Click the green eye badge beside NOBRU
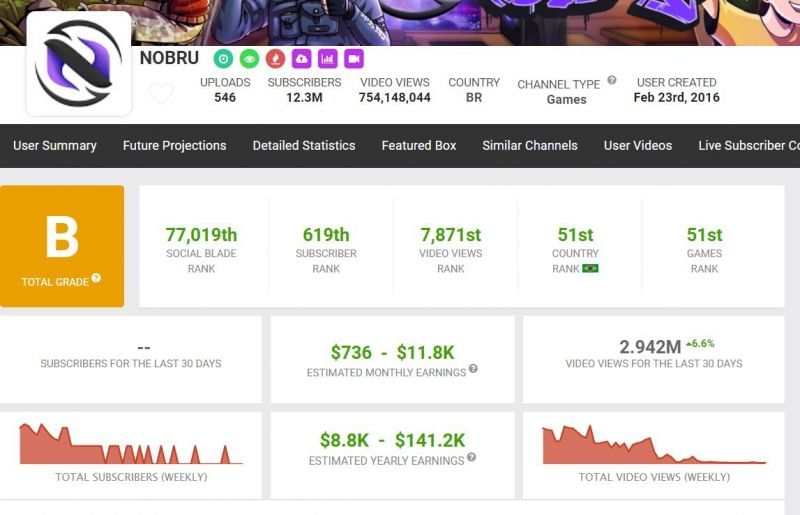The image size is (800, 515). point(249,59)
